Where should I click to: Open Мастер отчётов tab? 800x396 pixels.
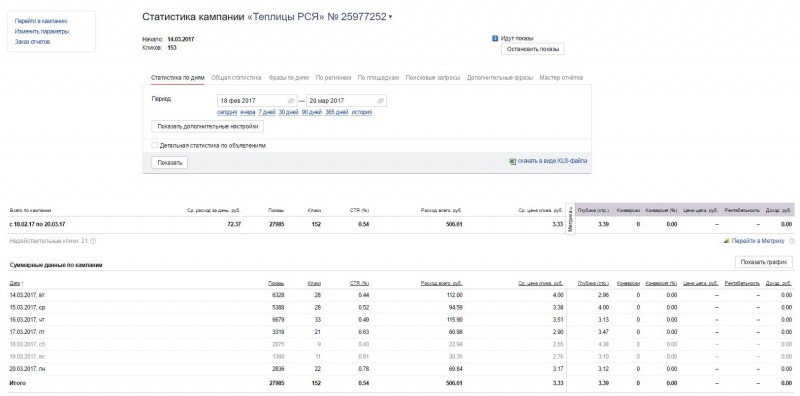click(x=561, y=78)
